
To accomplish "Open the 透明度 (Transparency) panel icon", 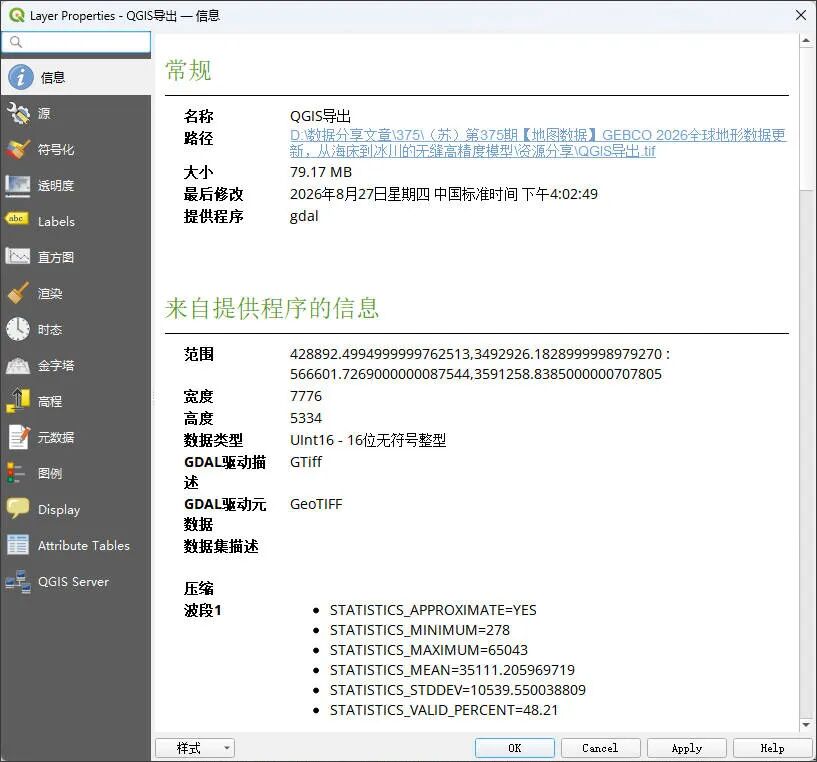I will tap(18, 186).
